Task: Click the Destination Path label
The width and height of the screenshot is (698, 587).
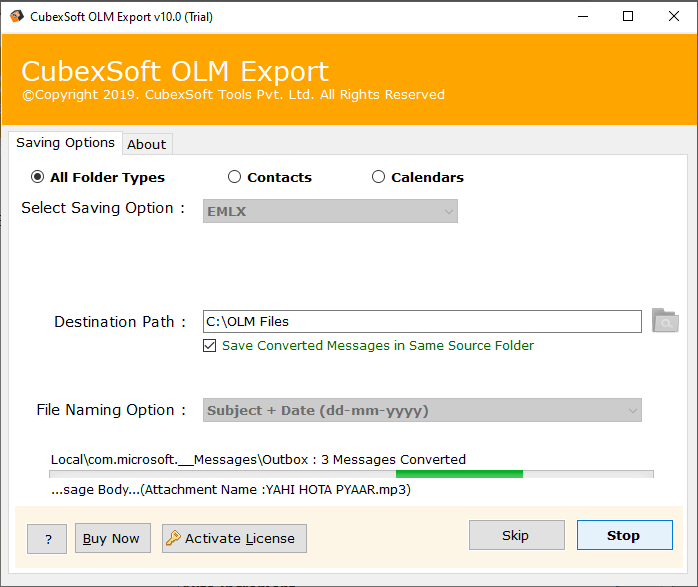Action: [120, 322]
